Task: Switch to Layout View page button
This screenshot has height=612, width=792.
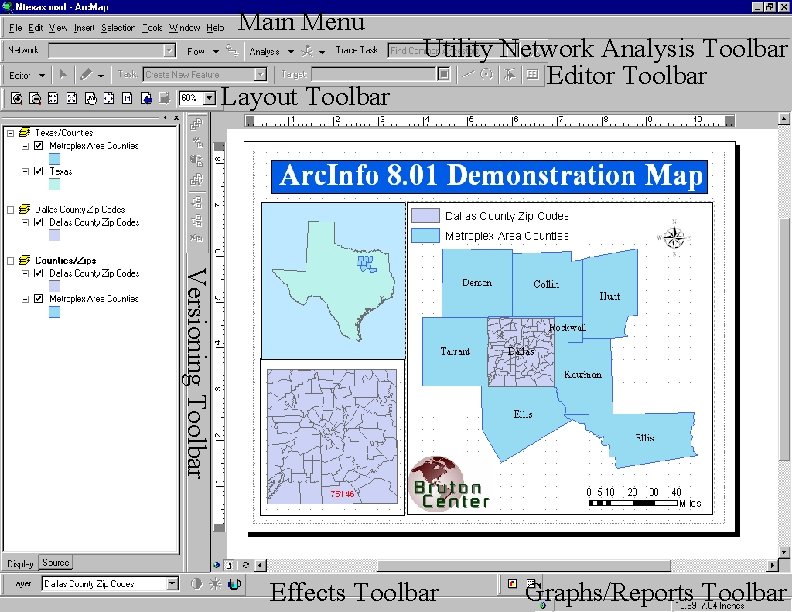Action: point(229,565)
